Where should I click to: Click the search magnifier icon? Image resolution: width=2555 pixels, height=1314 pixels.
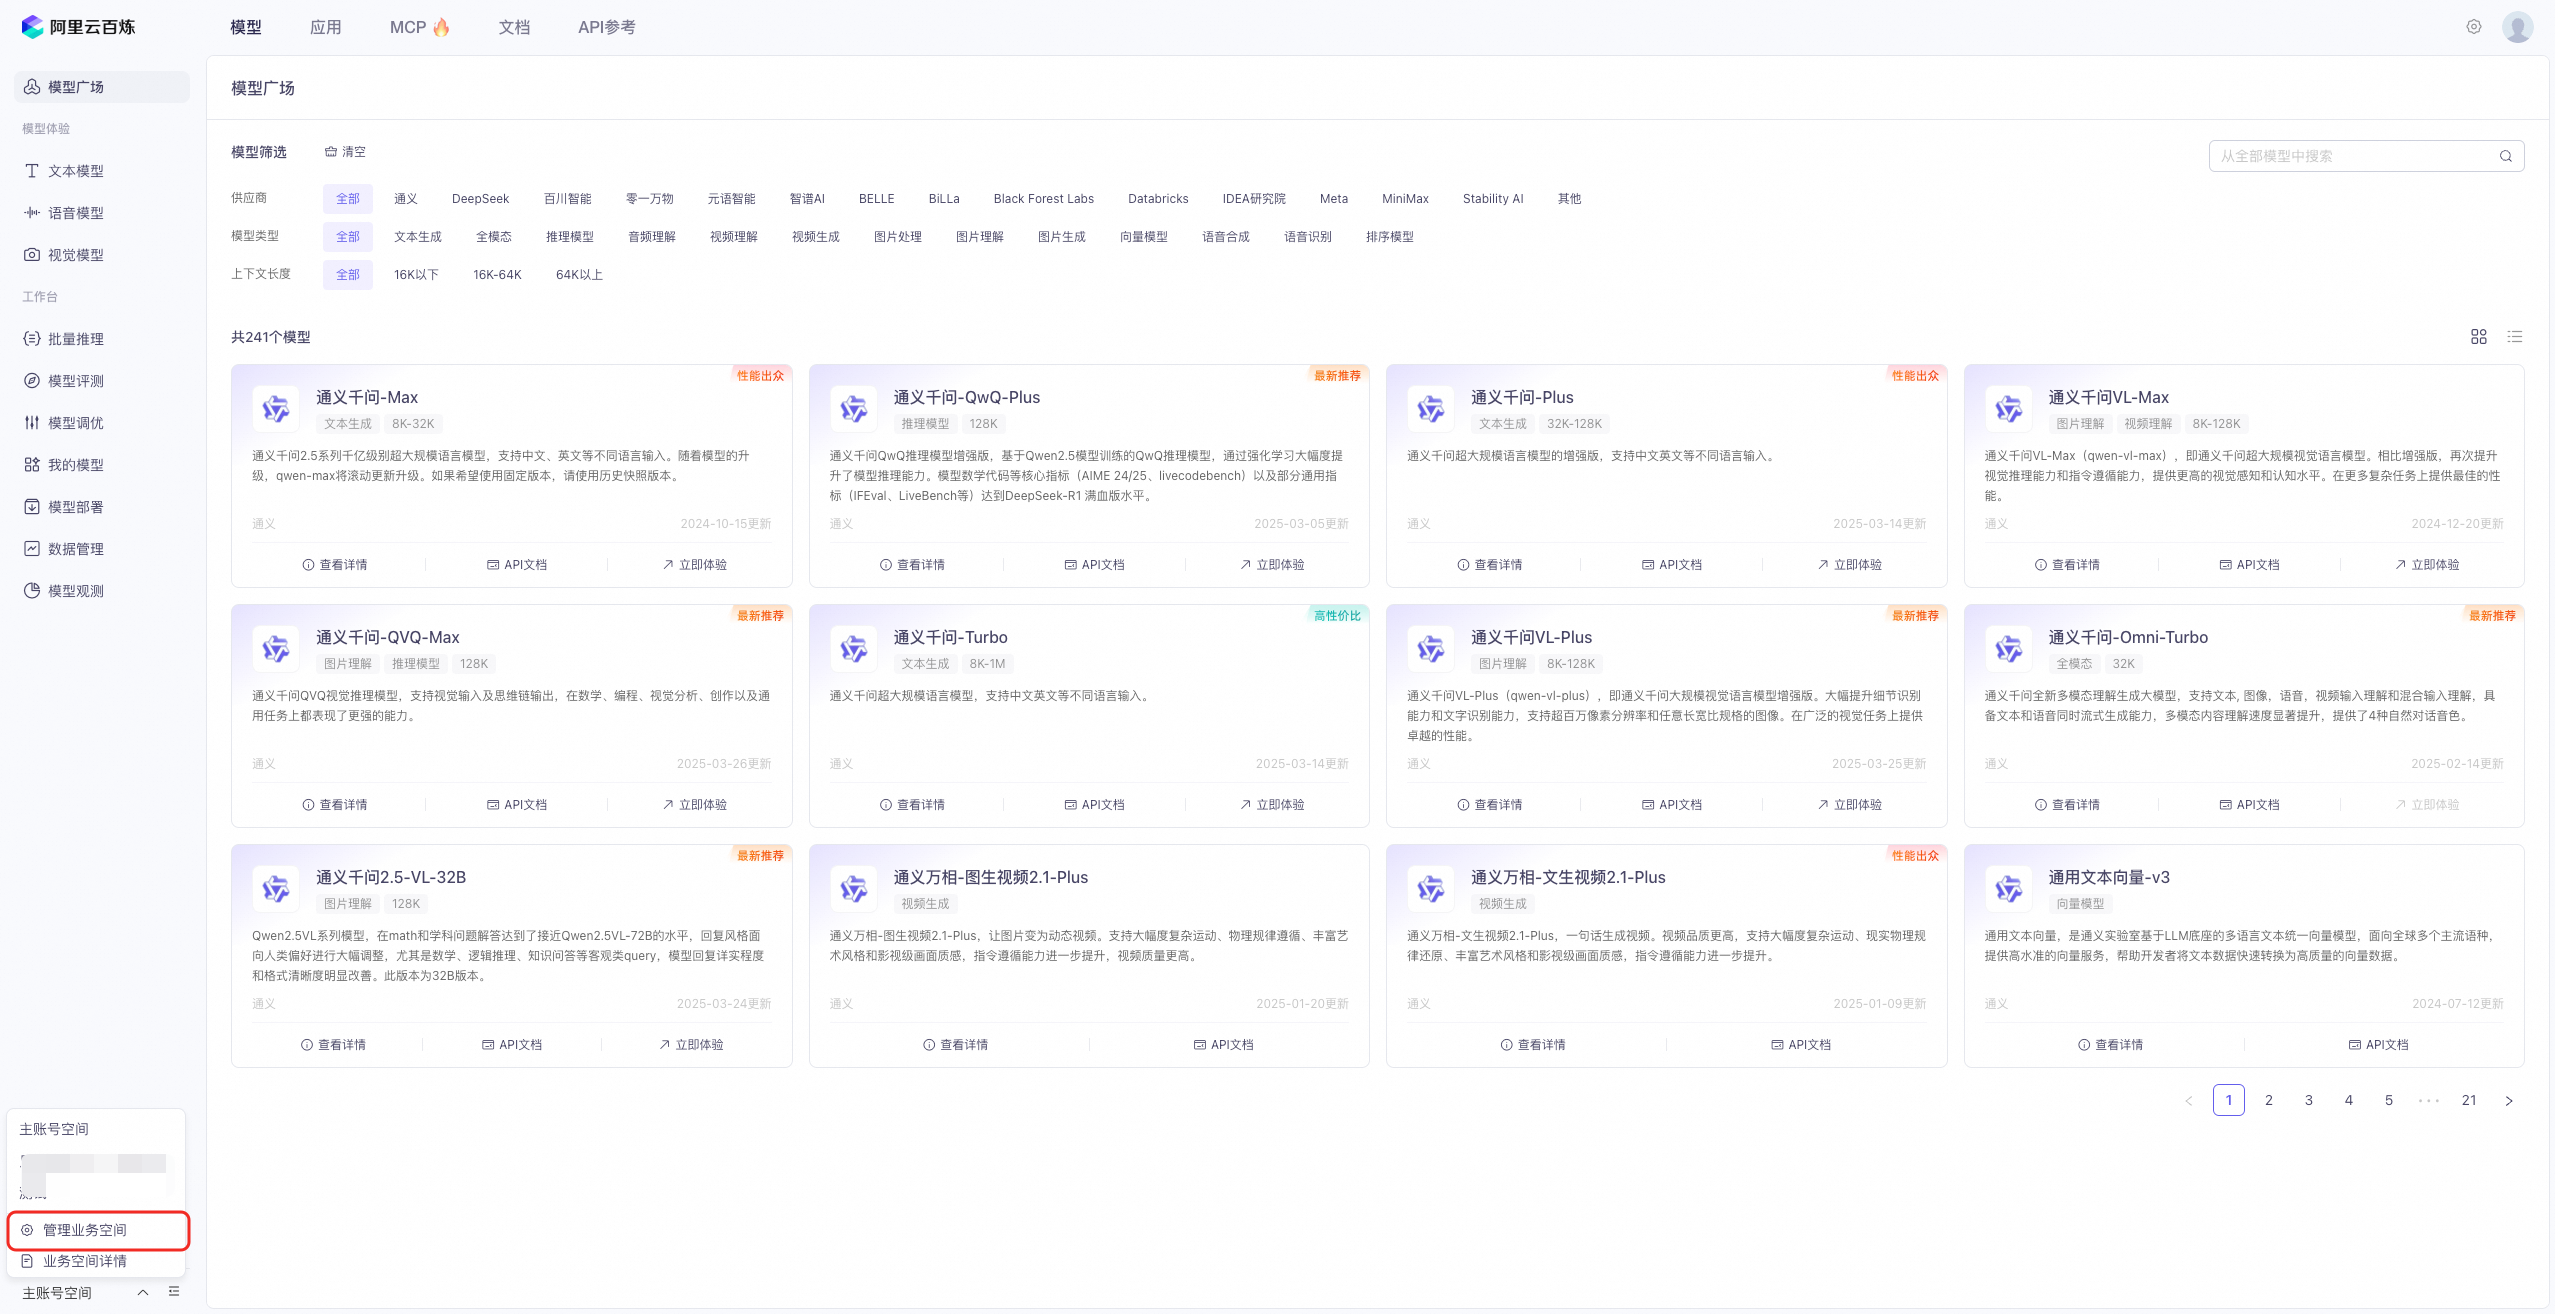(x=2505, y=156)
